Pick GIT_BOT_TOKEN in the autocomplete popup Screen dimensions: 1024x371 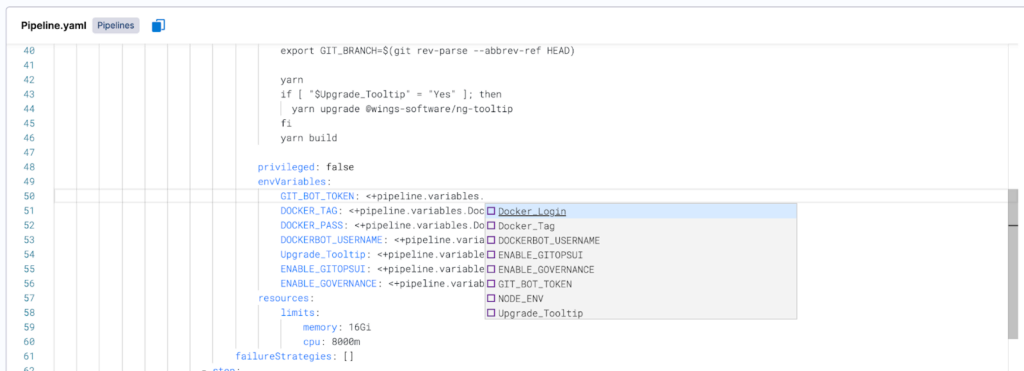(640, 284)
